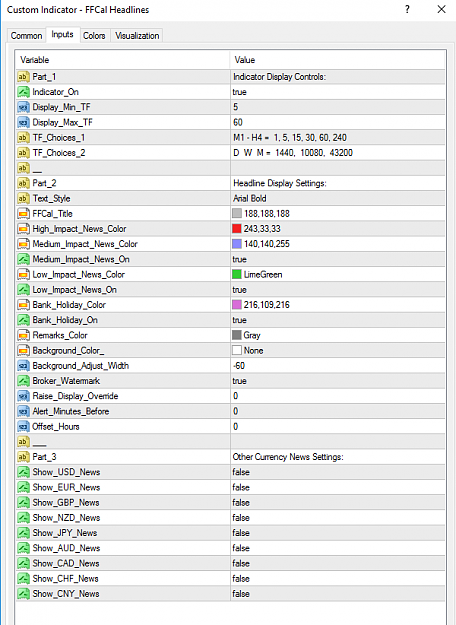Select the Show_GBP_News value false

pyautogui.click(x=241, y=503)
